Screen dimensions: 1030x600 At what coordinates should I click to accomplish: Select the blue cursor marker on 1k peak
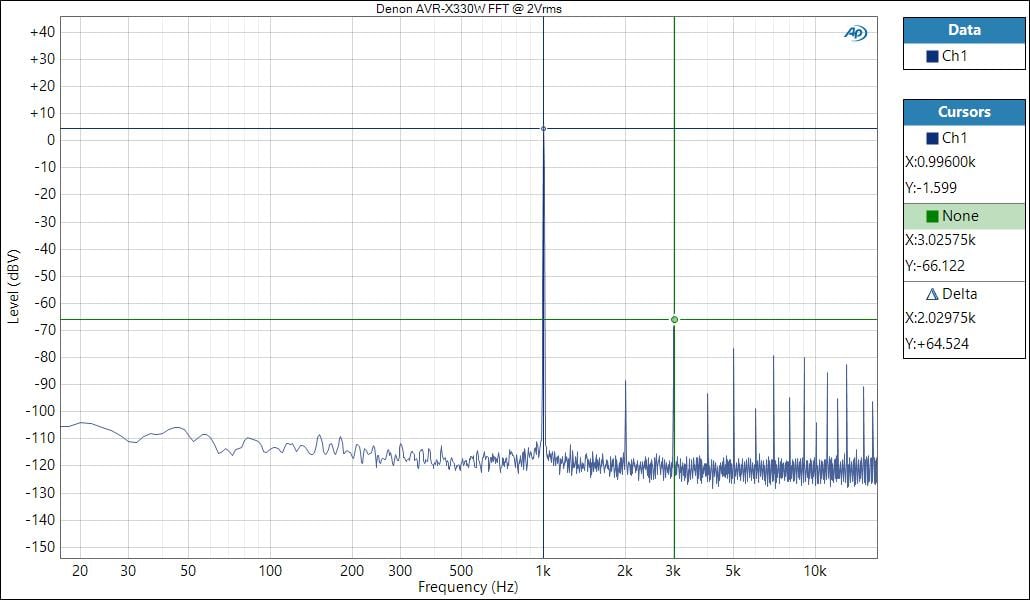(543, 129)
